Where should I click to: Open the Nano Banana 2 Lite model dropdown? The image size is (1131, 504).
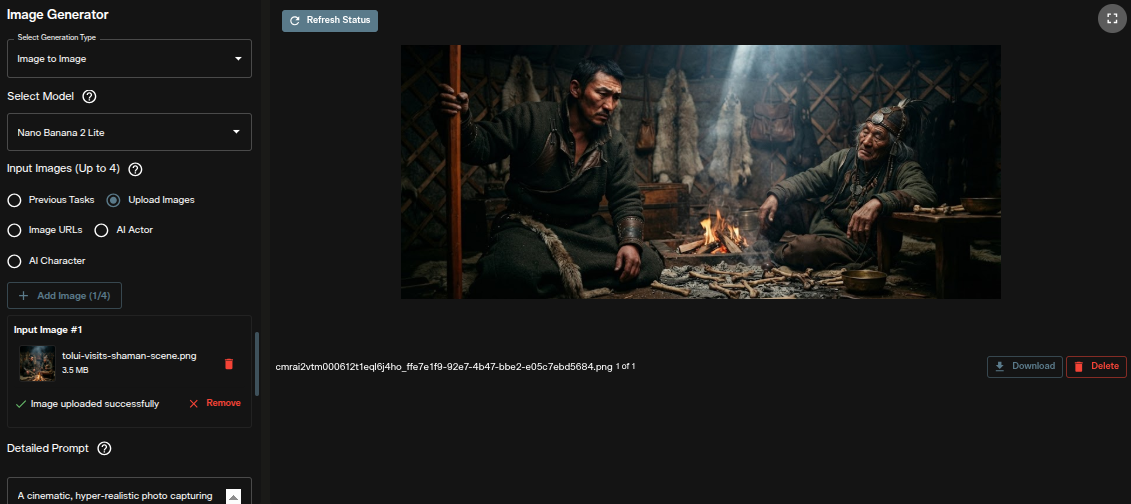pos(129,132)
